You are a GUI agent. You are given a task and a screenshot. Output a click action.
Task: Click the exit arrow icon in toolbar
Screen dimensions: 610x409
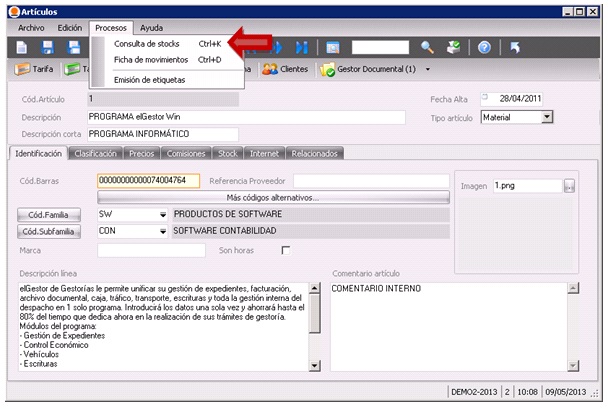(x=515, y=47)
